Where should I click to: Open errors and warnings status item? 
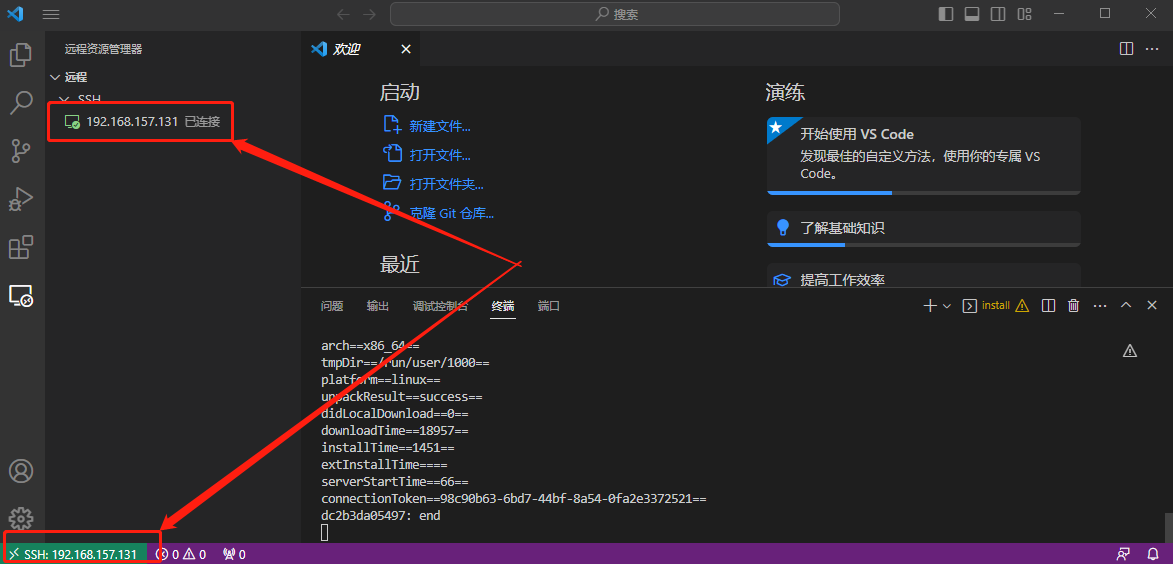pyautogui.click(x=180, y=554)
